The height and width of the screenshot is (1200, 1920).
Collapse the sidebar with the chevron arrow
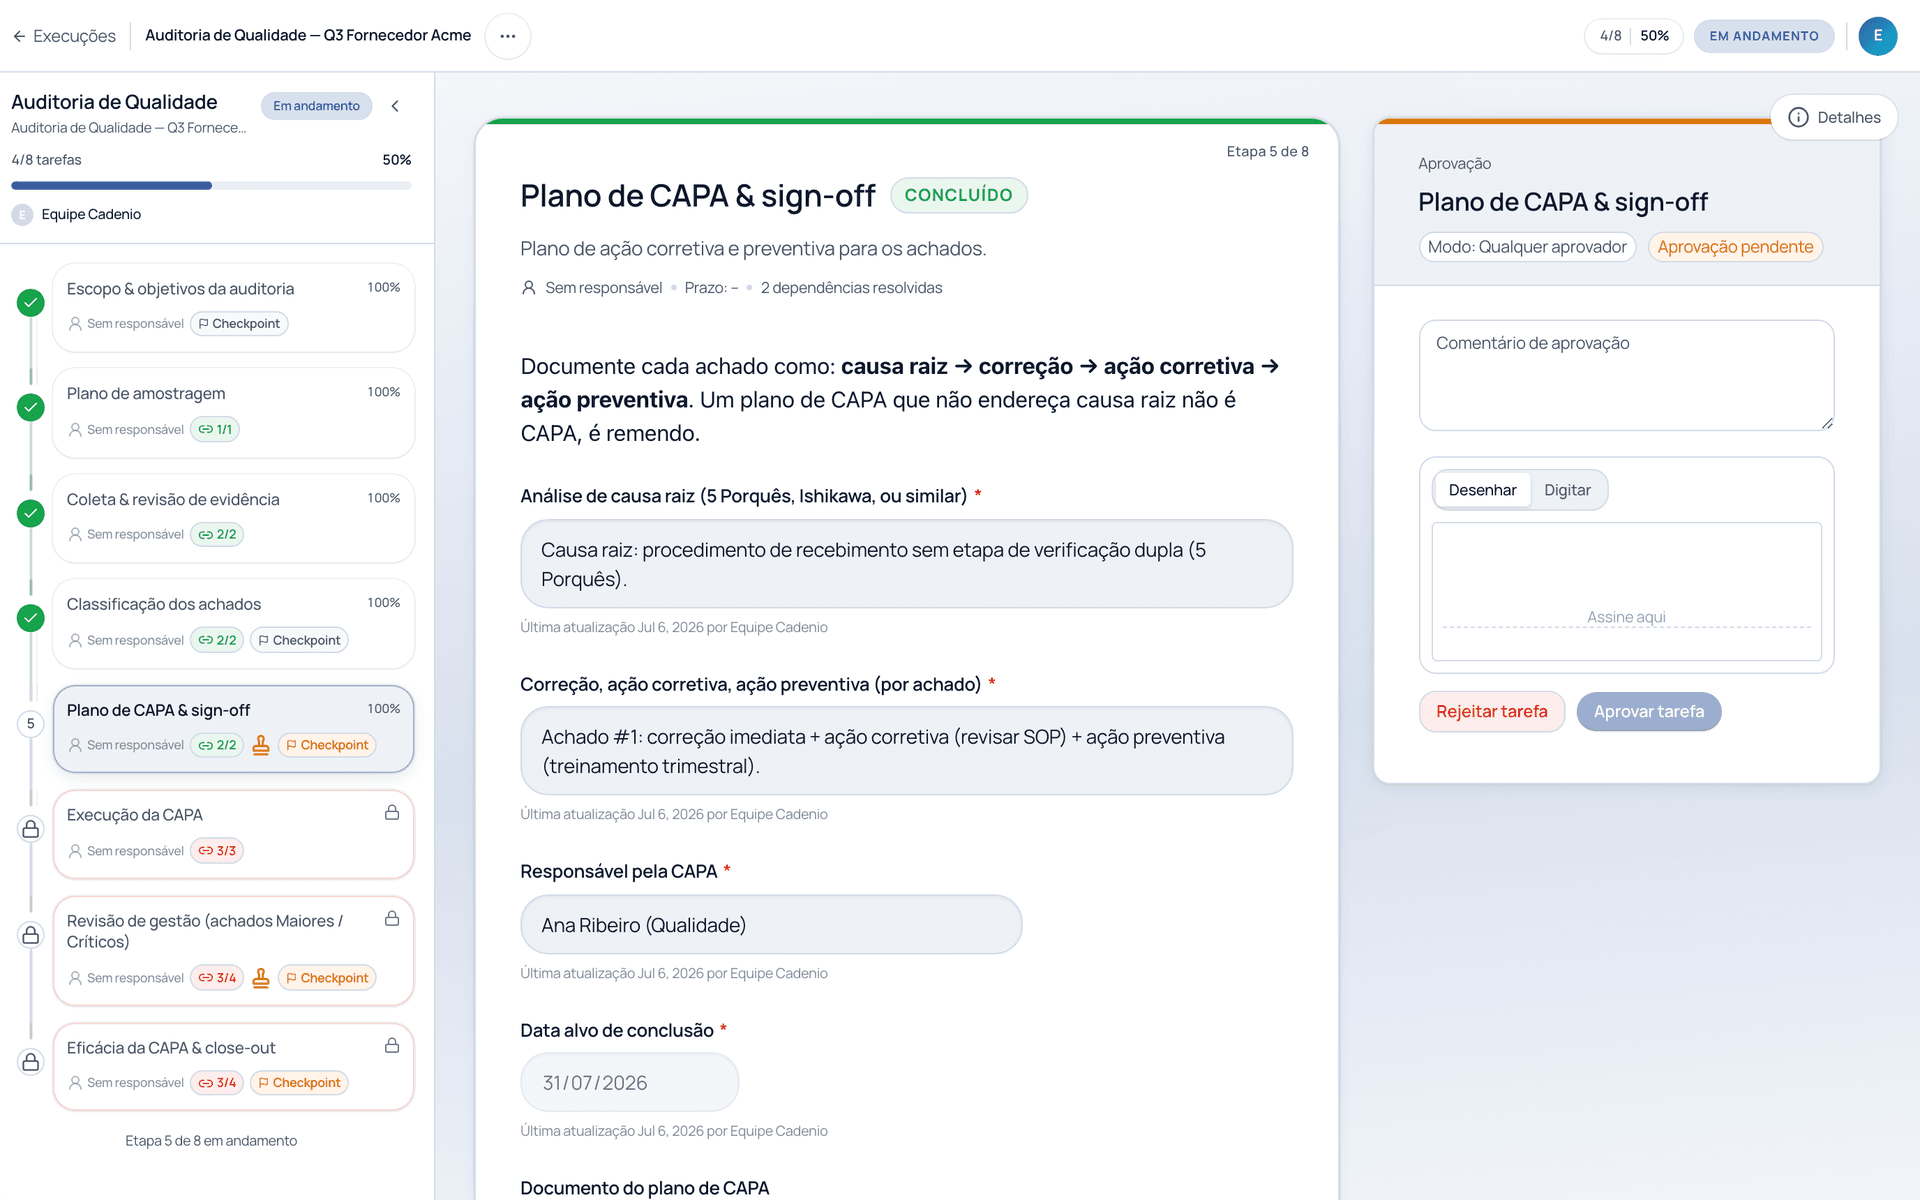coord(395,106)
